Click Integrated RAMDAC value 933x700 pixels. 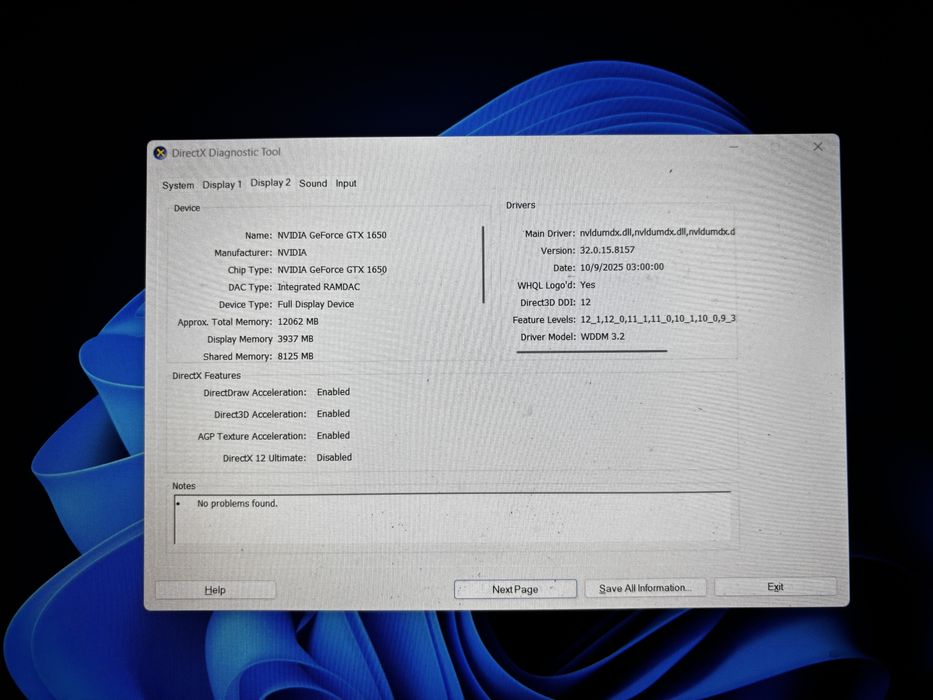coord(319,287)
